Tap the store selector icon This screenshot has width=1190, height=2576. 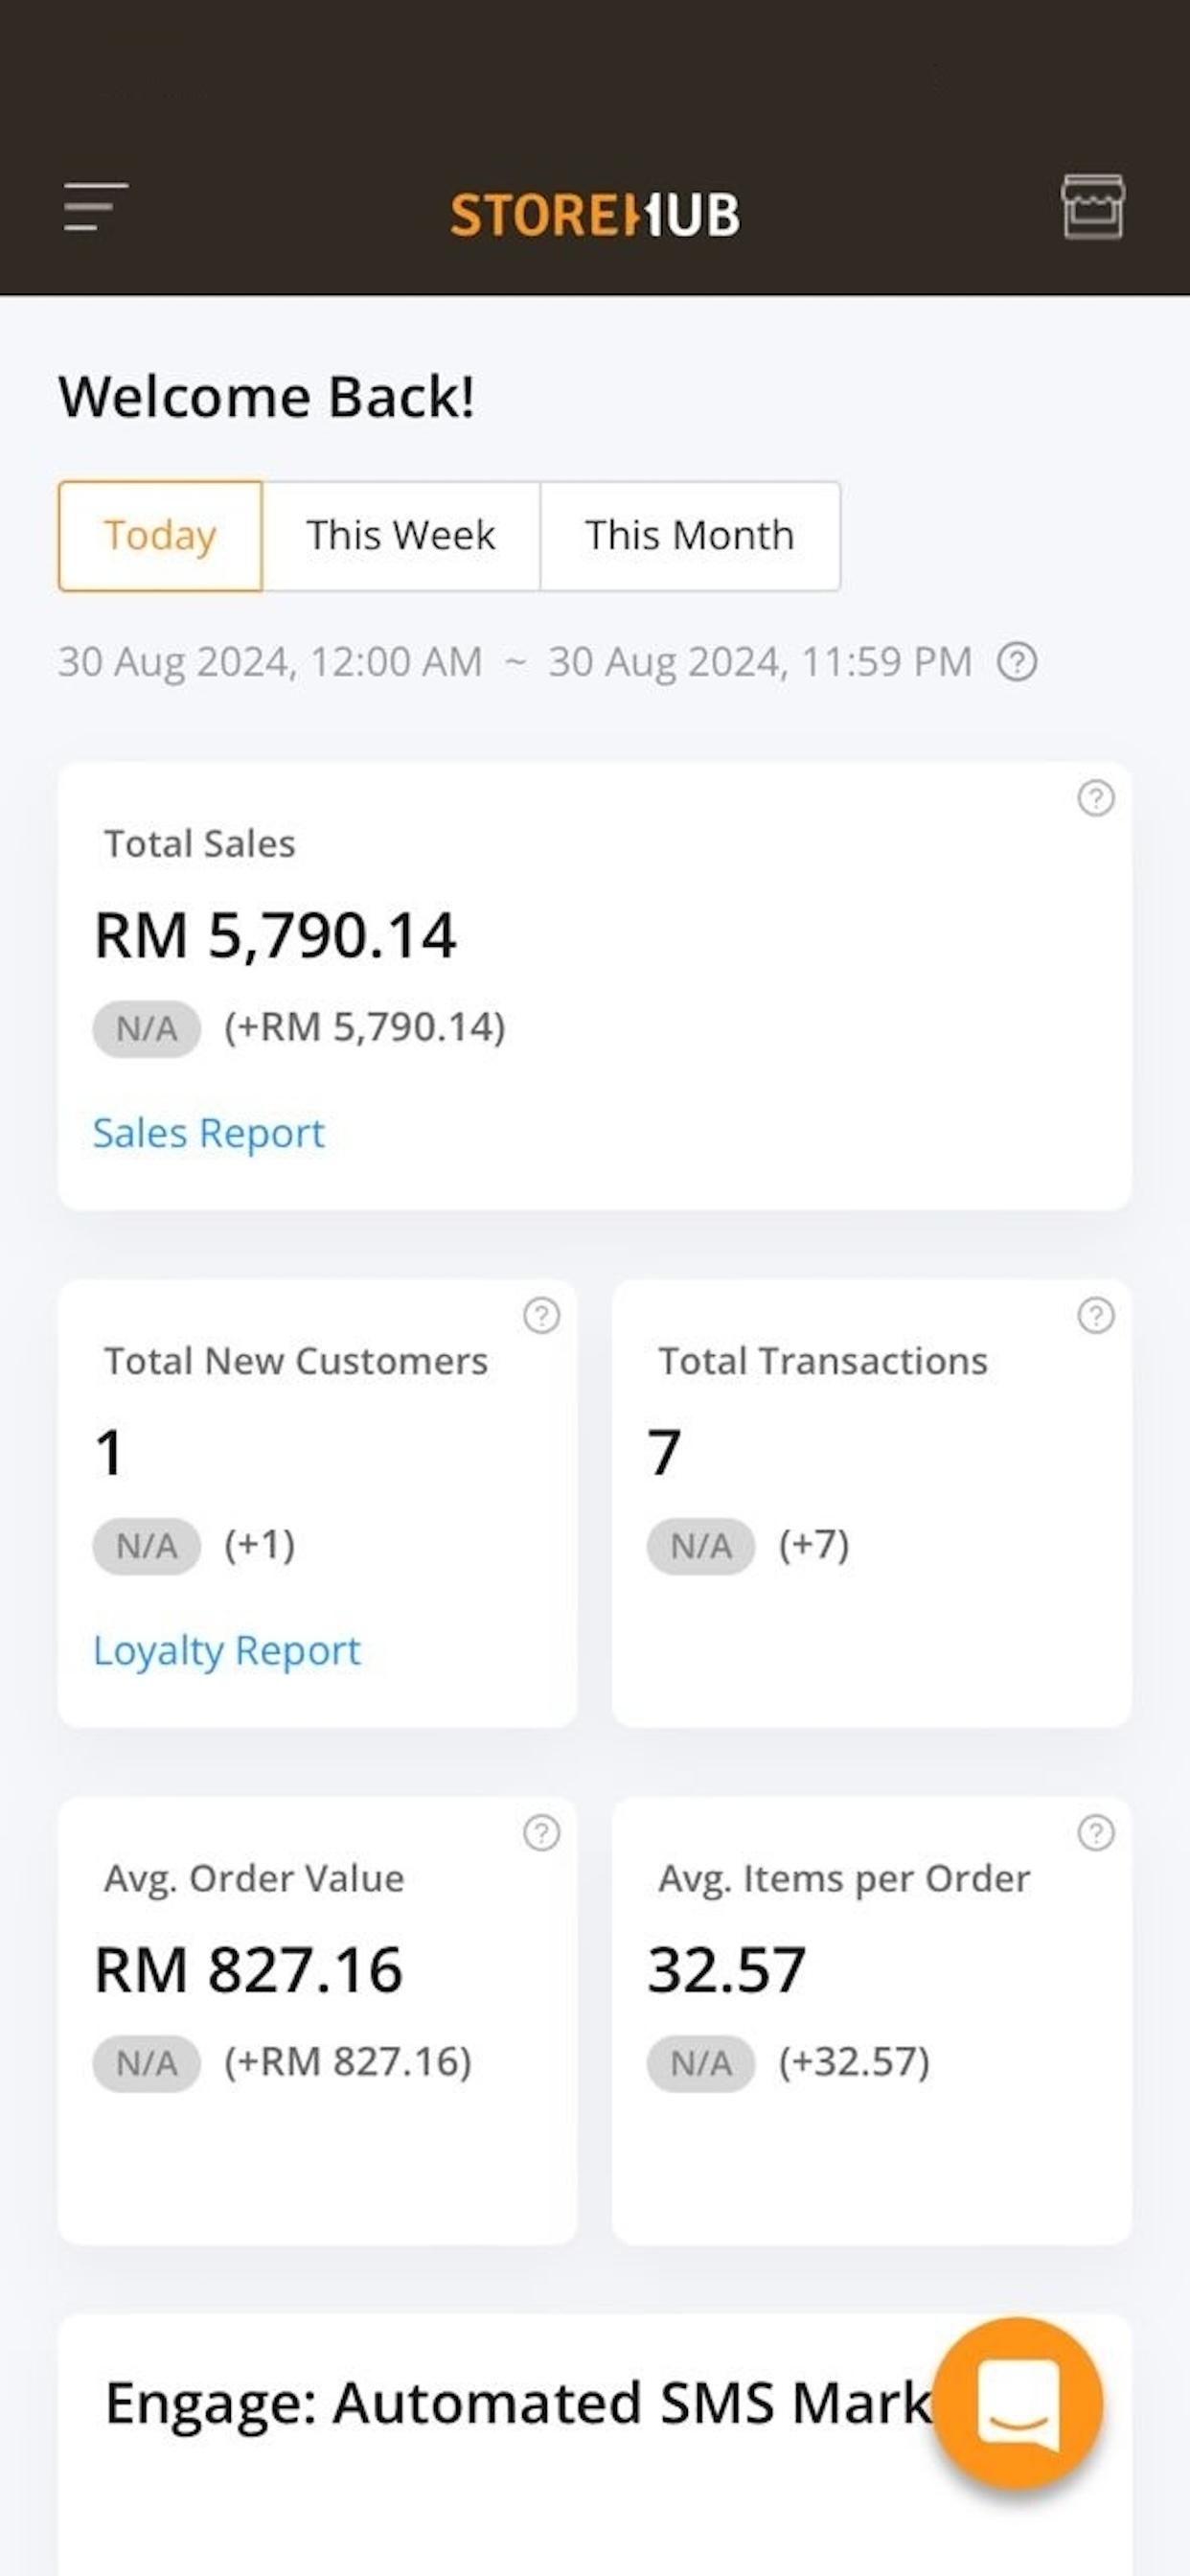pyautogui.click(x=1092, y=207)
